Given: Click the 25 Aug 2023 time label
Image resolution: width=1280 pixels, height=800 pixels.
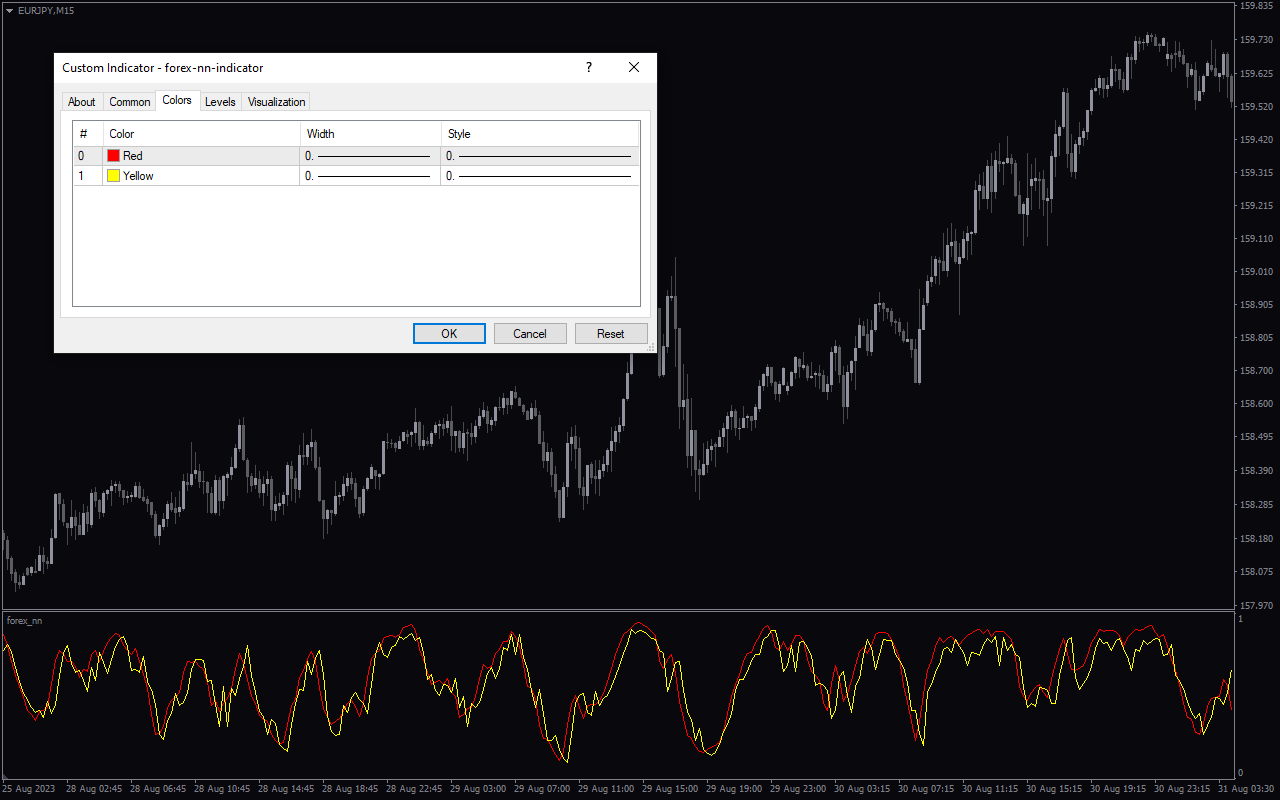Looking at the screenshot, I should click(x=27, y=788).
